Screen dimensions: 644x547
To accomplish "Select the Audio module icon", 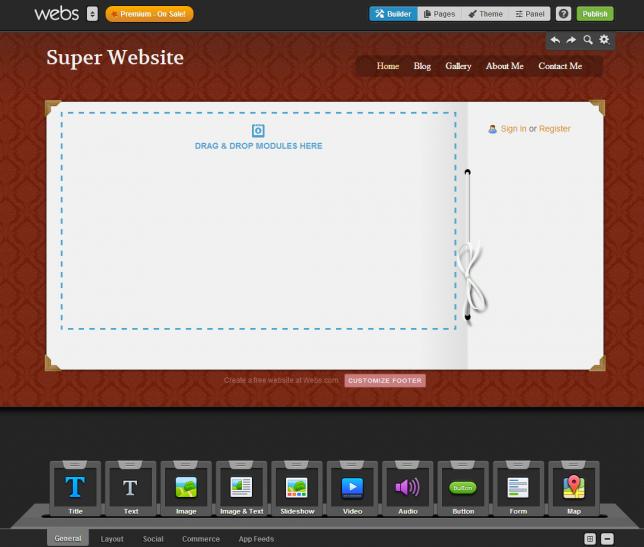I will coord(407,487).
